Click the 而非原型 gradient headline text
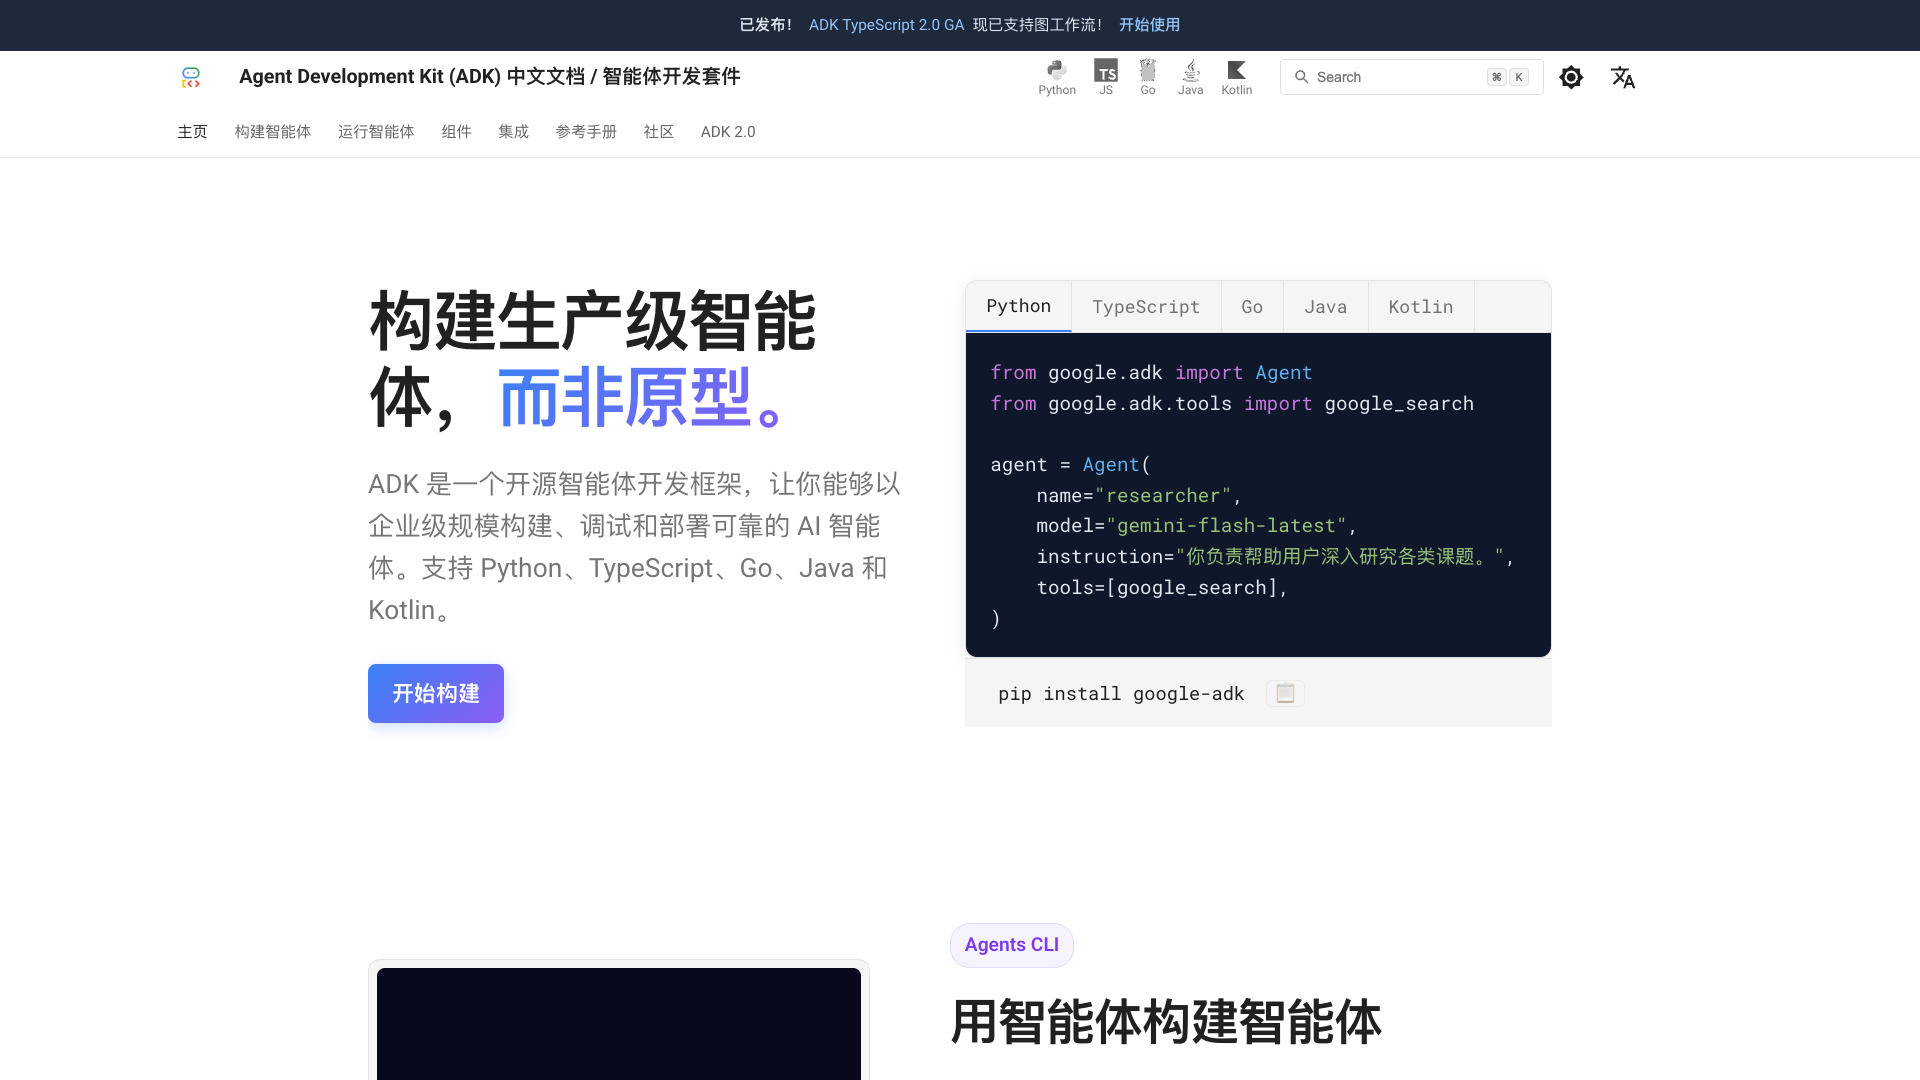Screen dimensions: 1920x1080 pos(641,398)
